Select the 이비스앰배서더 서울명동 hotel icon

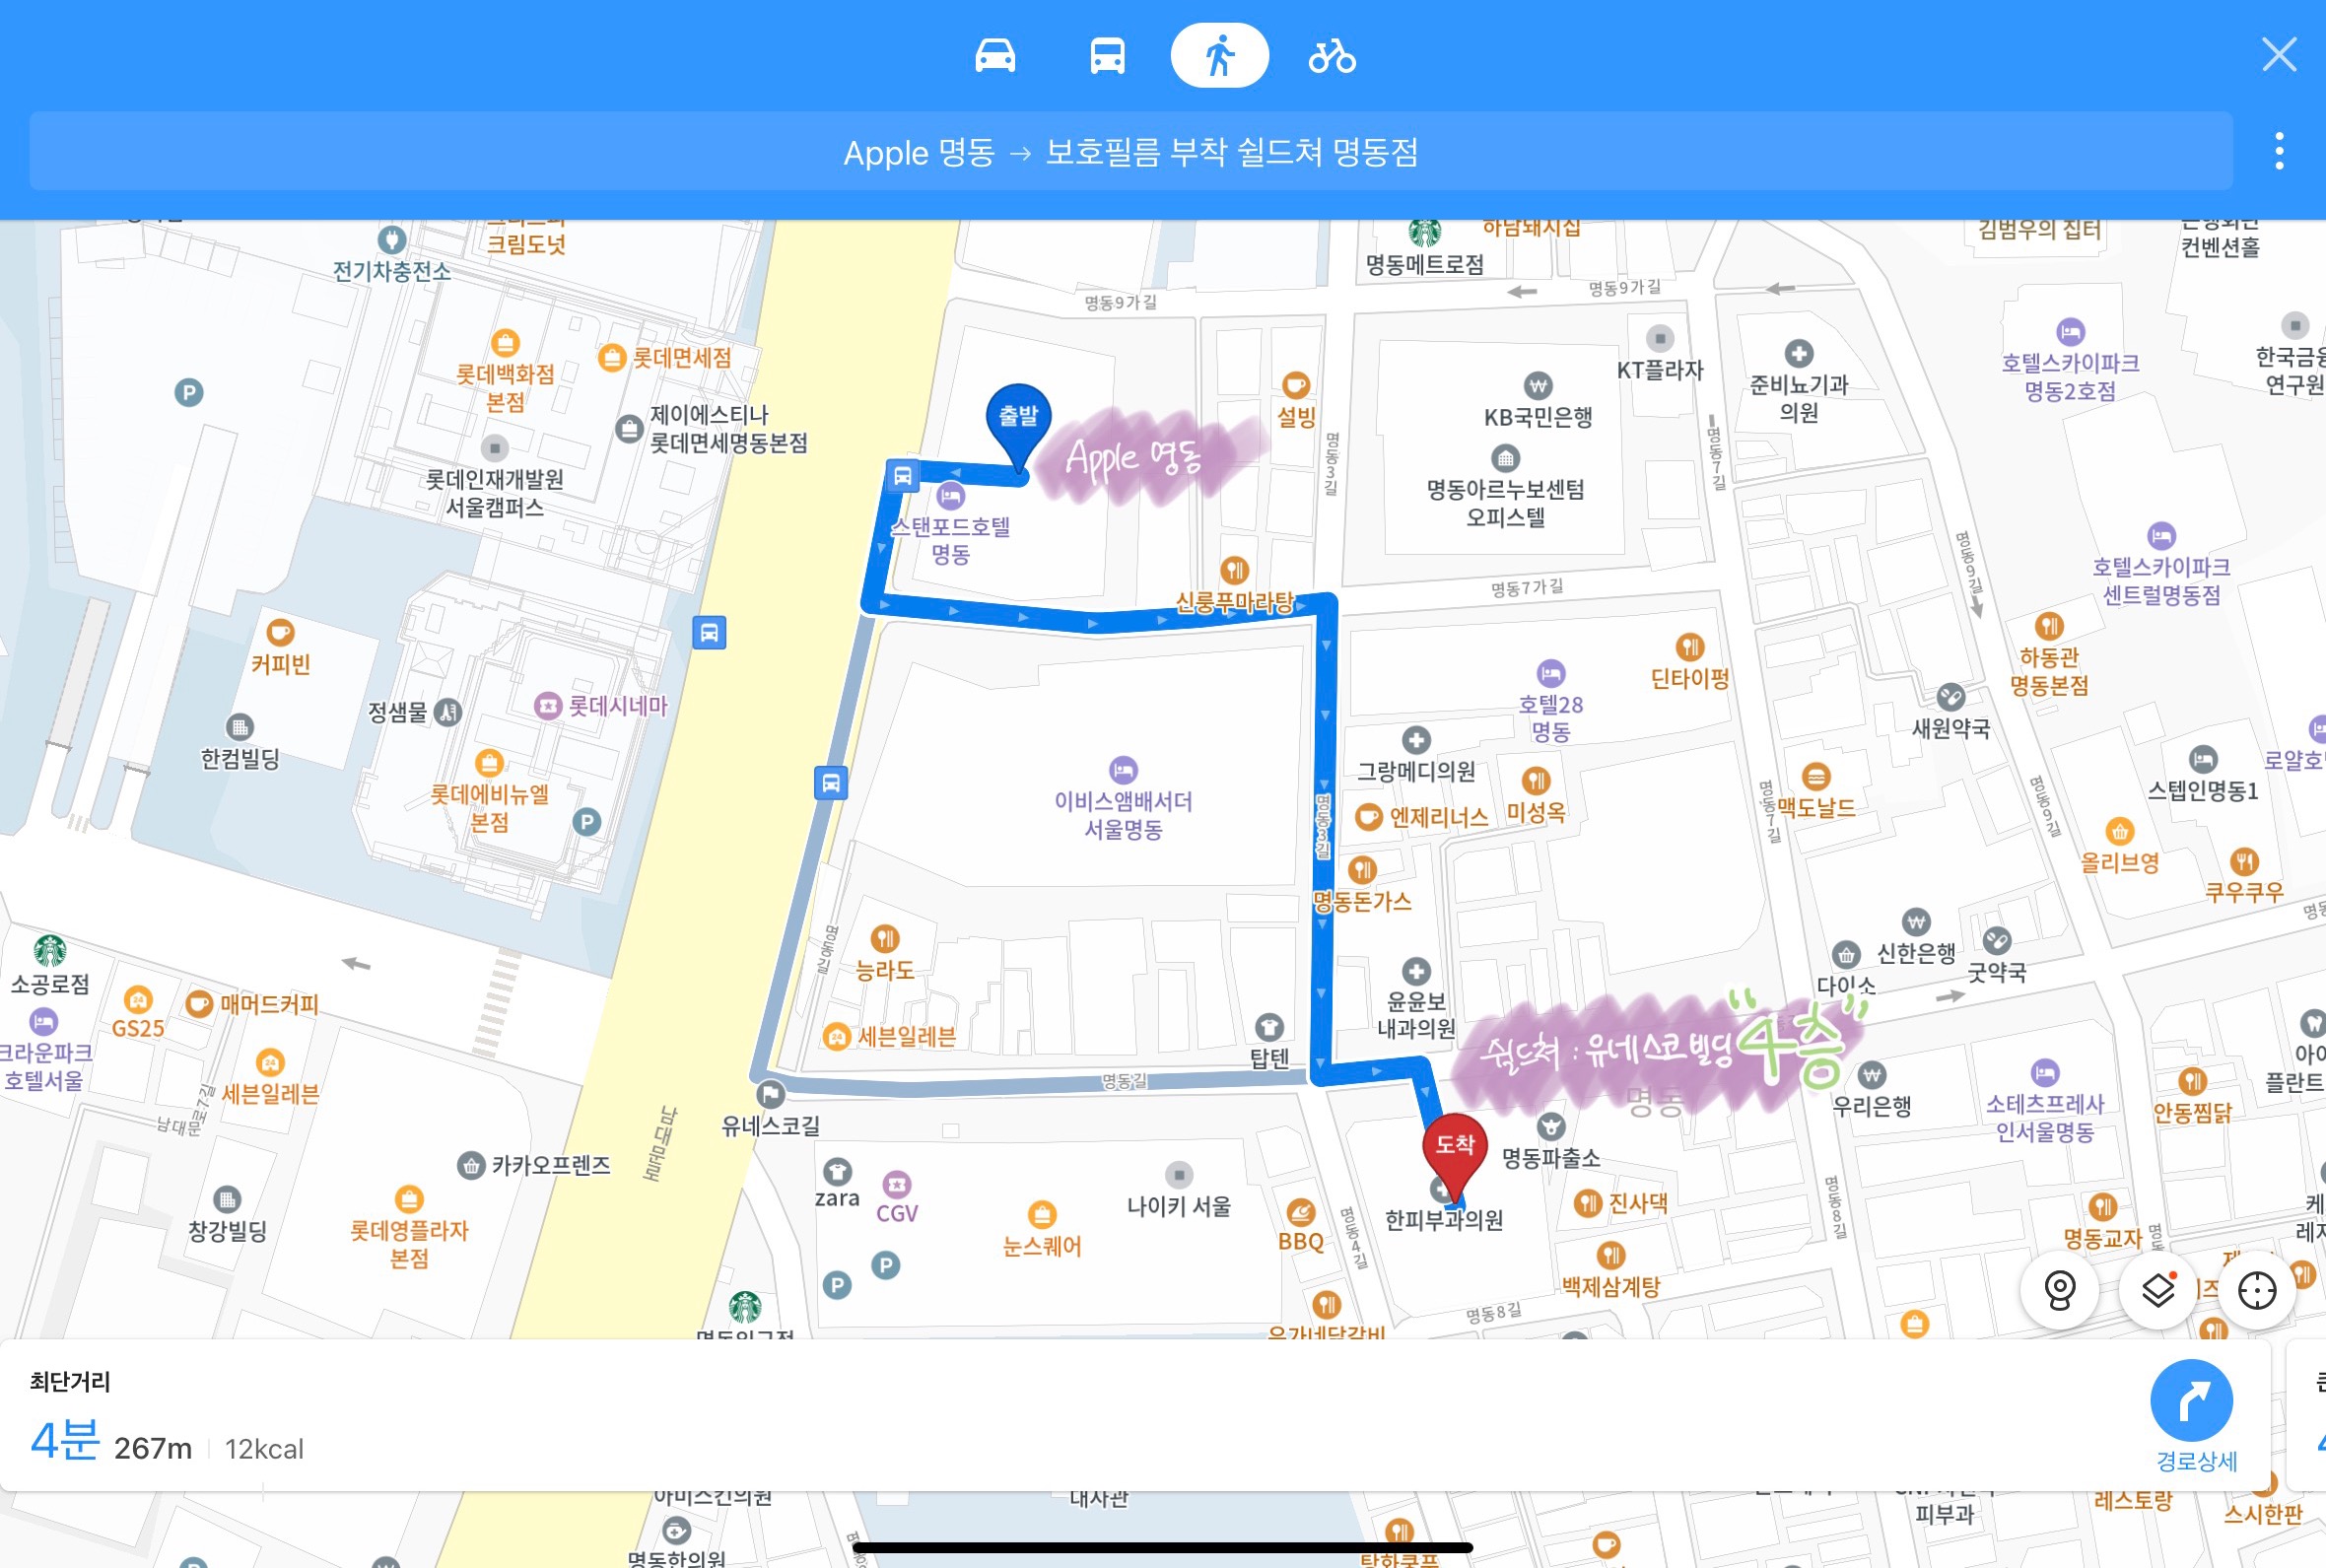point(1123,770)
